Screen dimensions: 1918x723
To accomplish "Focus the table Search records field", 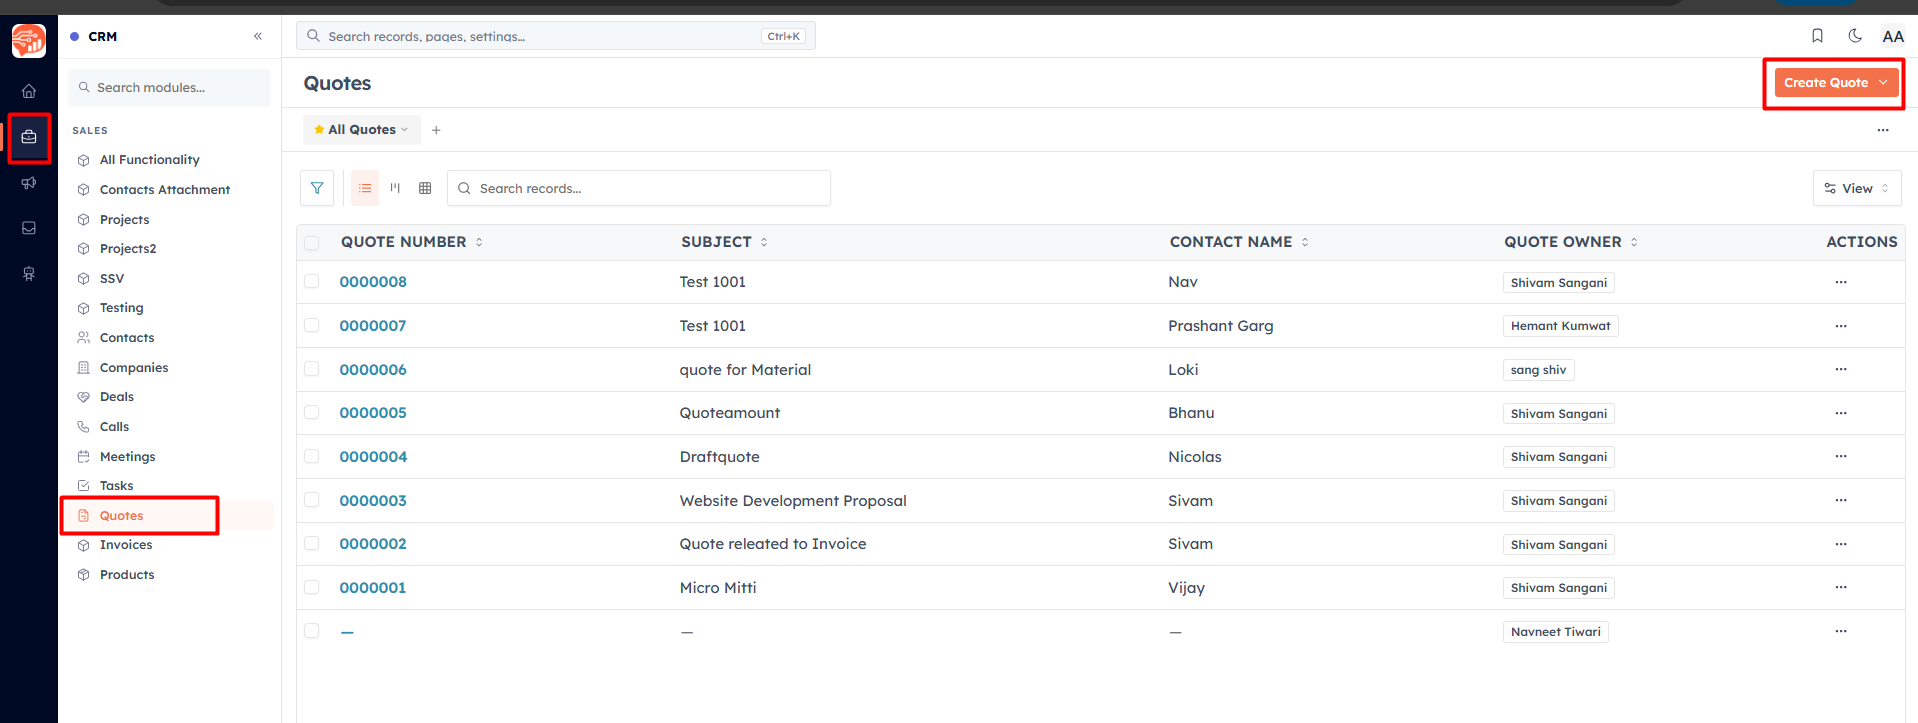I will point(639,188).
